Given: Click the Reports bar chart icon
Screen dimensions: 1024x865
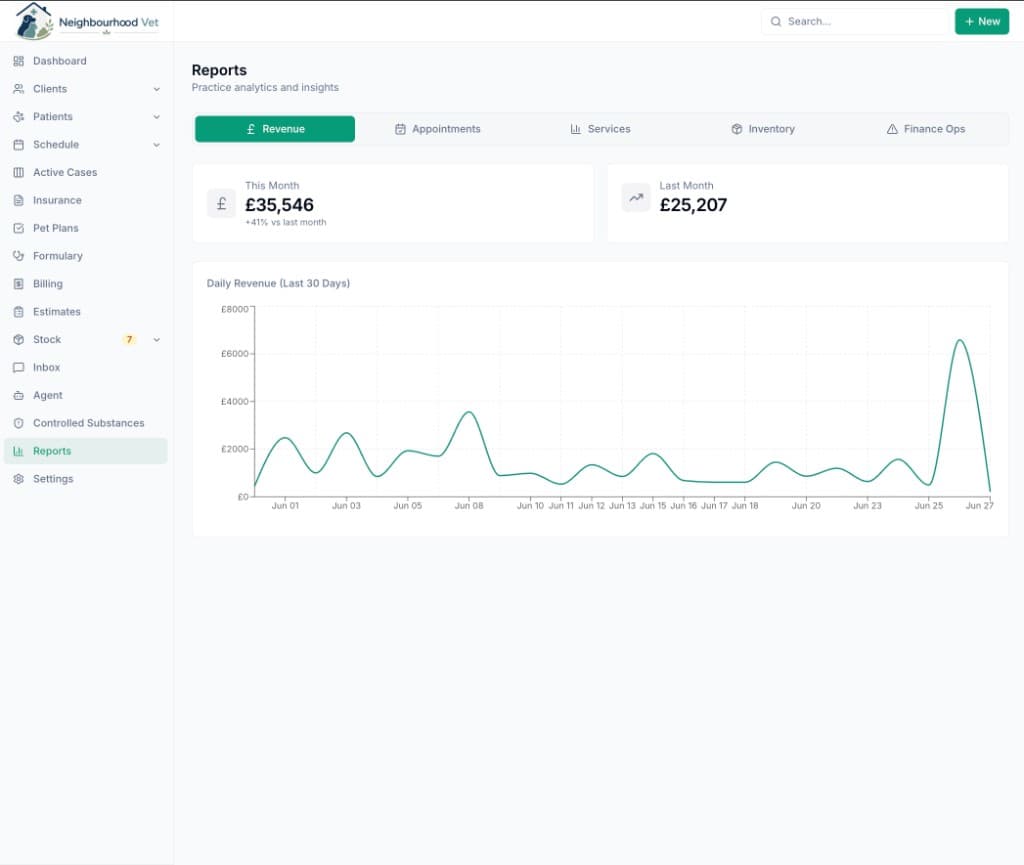Looking at the screenshot, I should pyautogui.click(x=18, y=451).
